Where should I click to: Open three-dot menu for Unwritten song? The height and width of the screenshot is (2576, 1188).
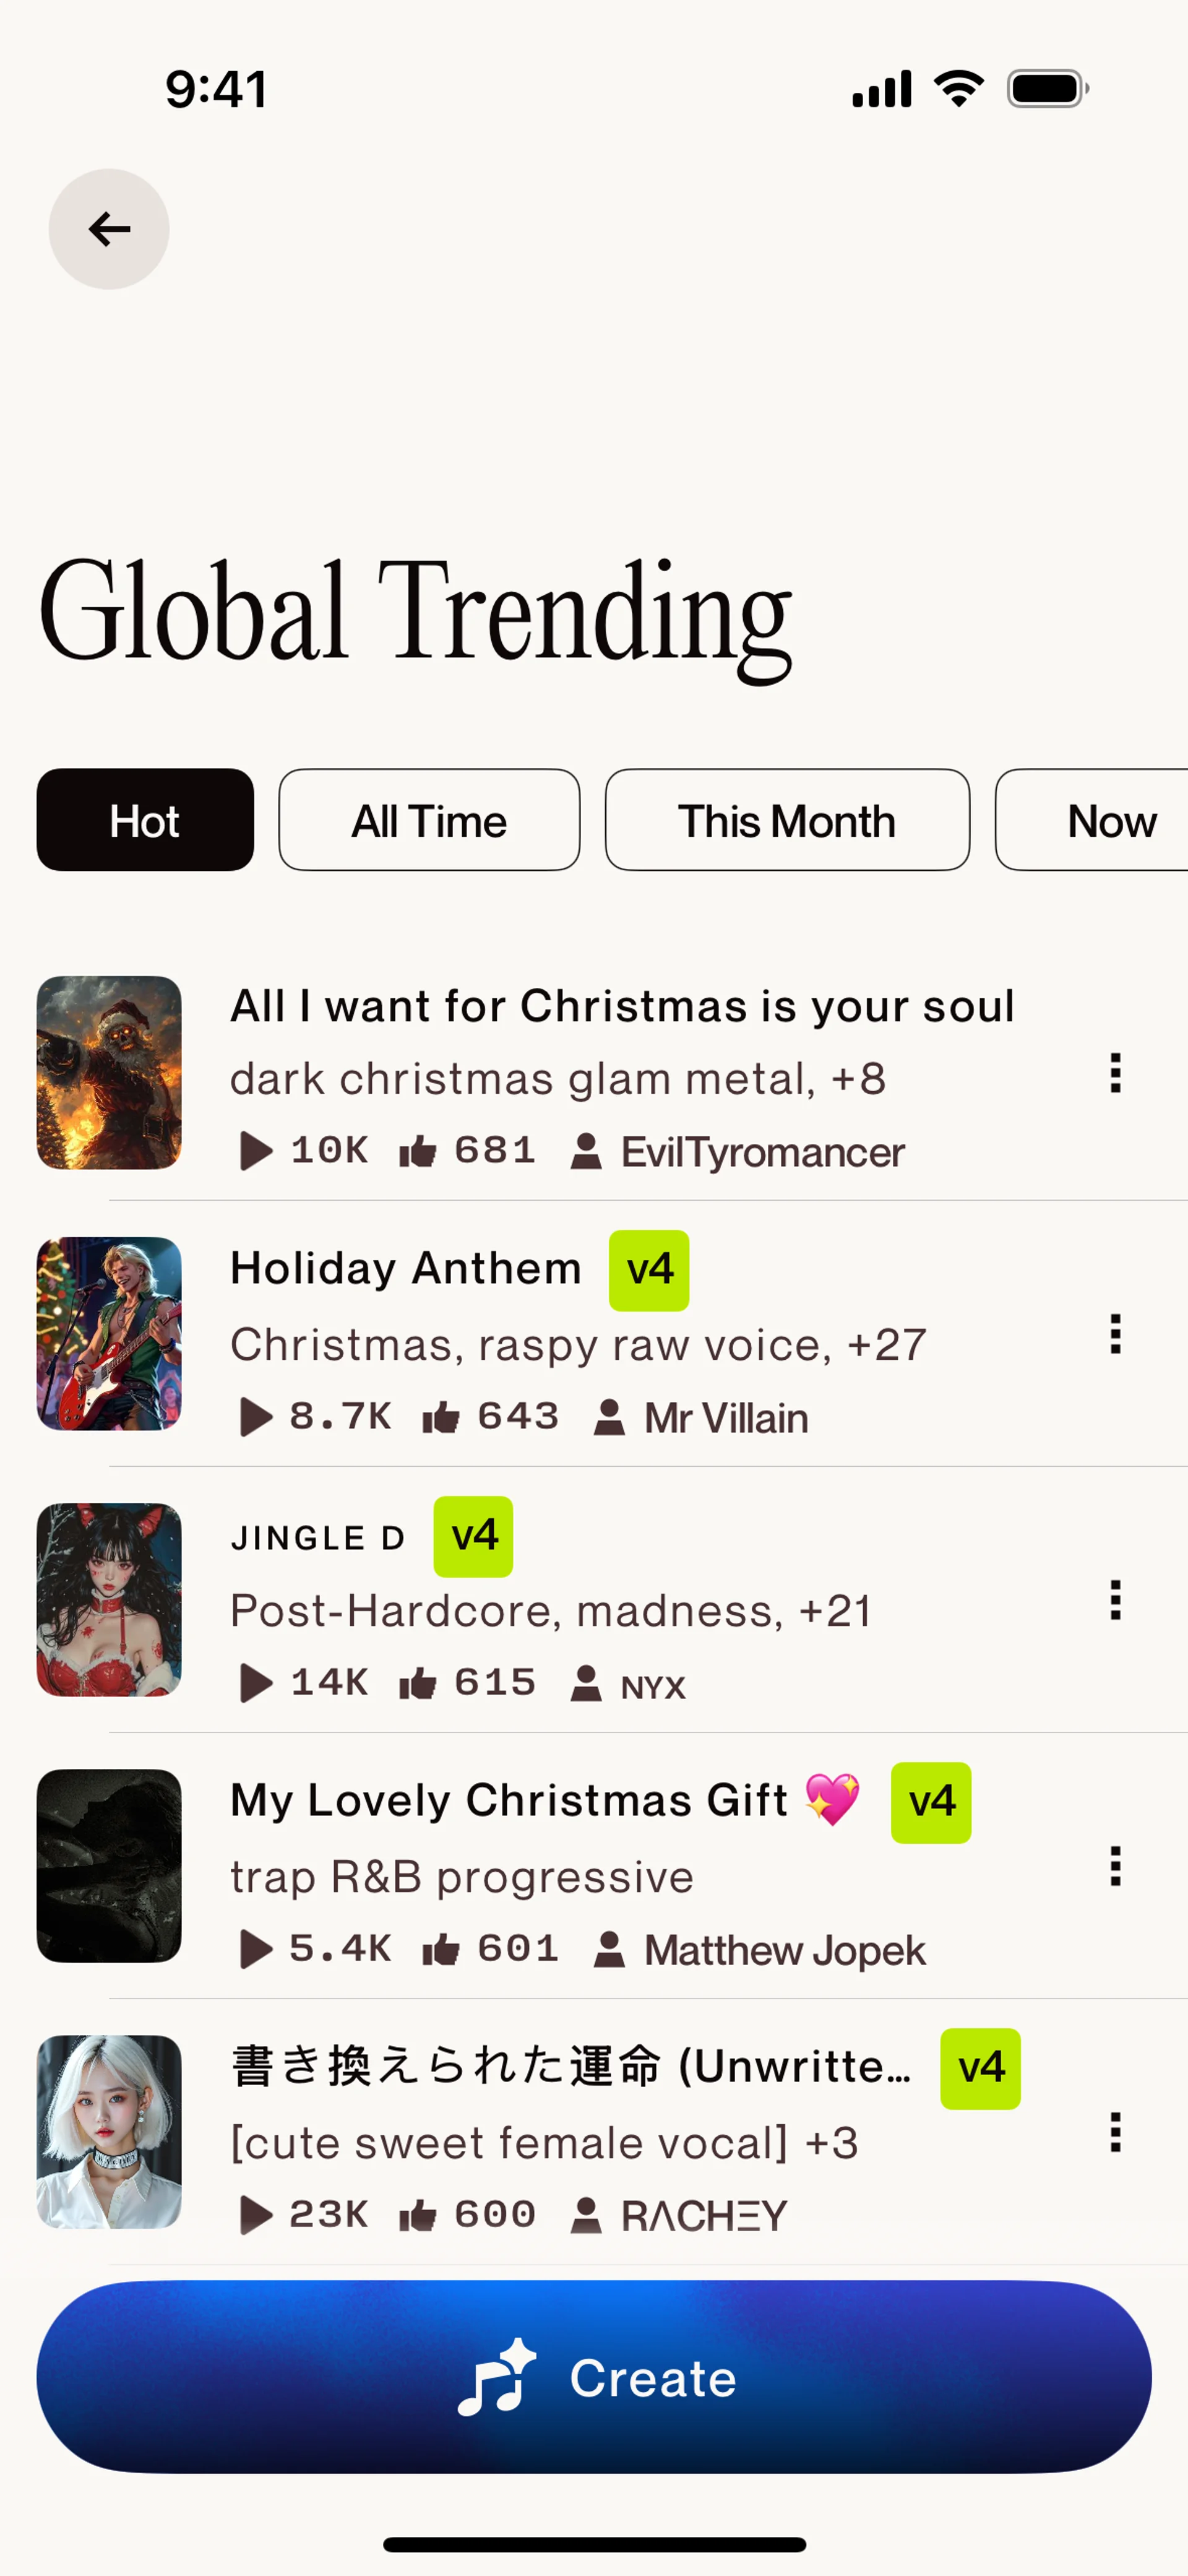1115,2132
